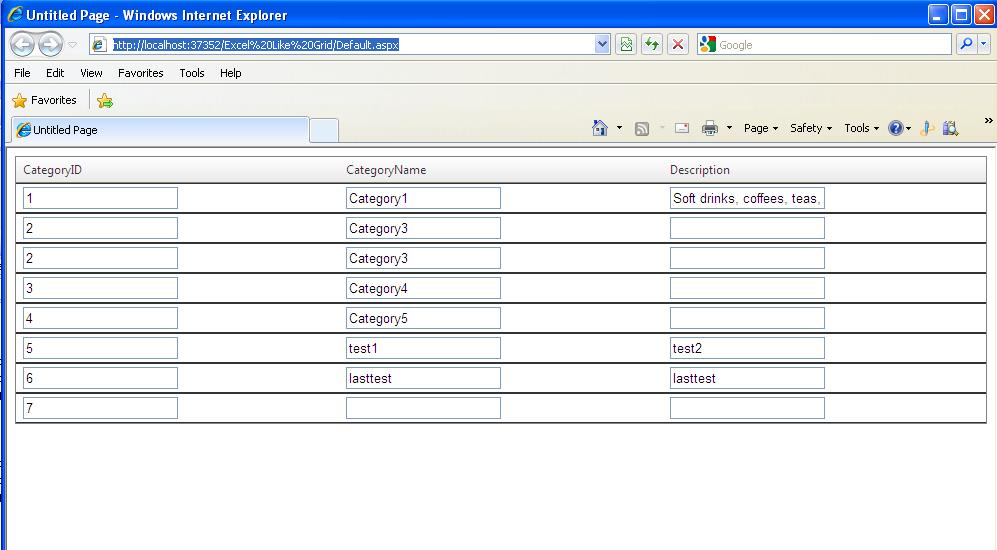Viewport: 997px width, 550px height.
Task: Click the empty Description field beside Category4
Action: [x=747, y=288]
